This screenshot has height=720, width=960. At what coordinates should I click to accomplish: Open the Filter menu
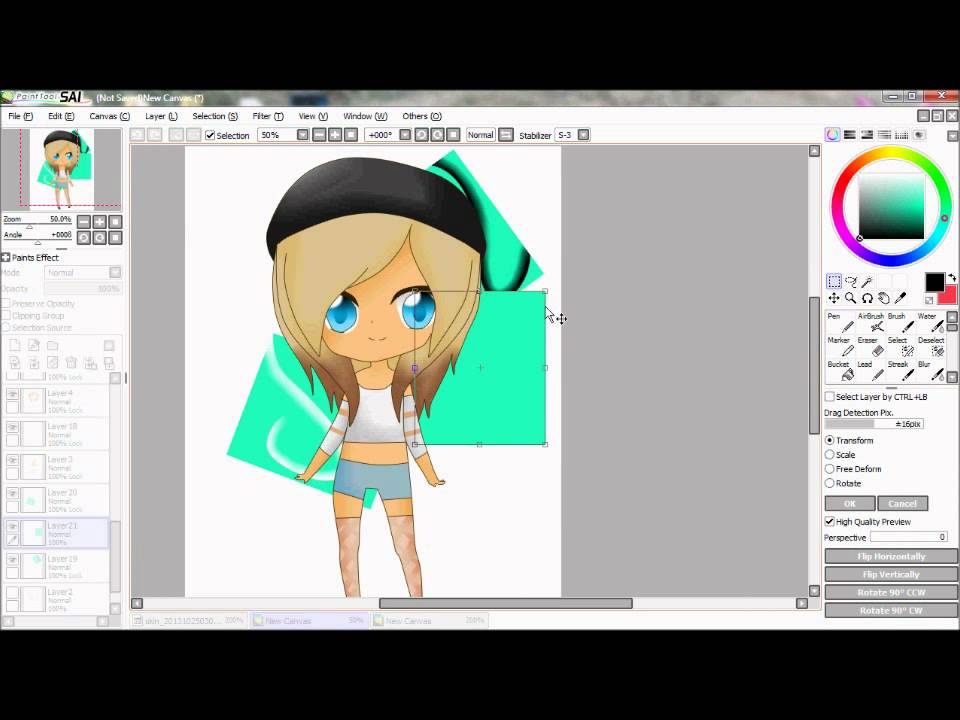[261, 115]
